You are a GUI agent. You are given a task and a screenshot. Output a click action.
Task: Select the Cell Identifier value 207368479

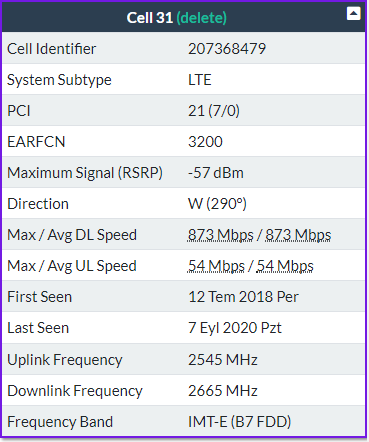click(227, 49)
